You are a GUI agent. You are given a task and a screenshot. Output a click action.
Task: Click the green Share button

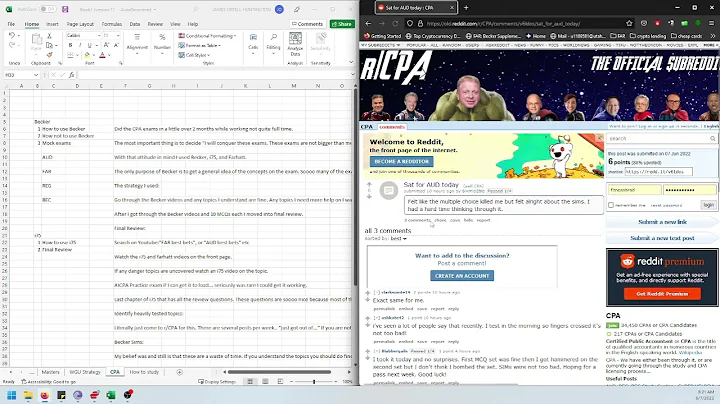[x=342, y=24]
